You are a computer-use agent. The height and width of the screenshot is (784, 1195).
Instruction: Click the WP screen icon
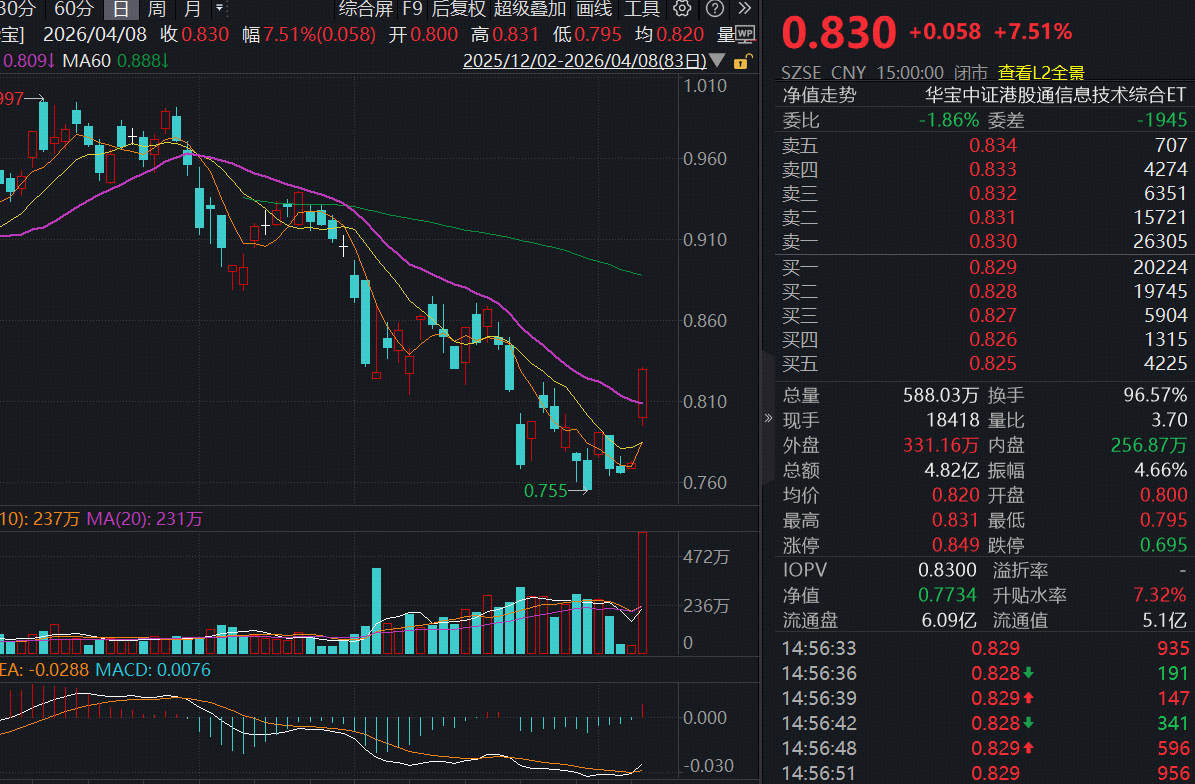point(745,34)
